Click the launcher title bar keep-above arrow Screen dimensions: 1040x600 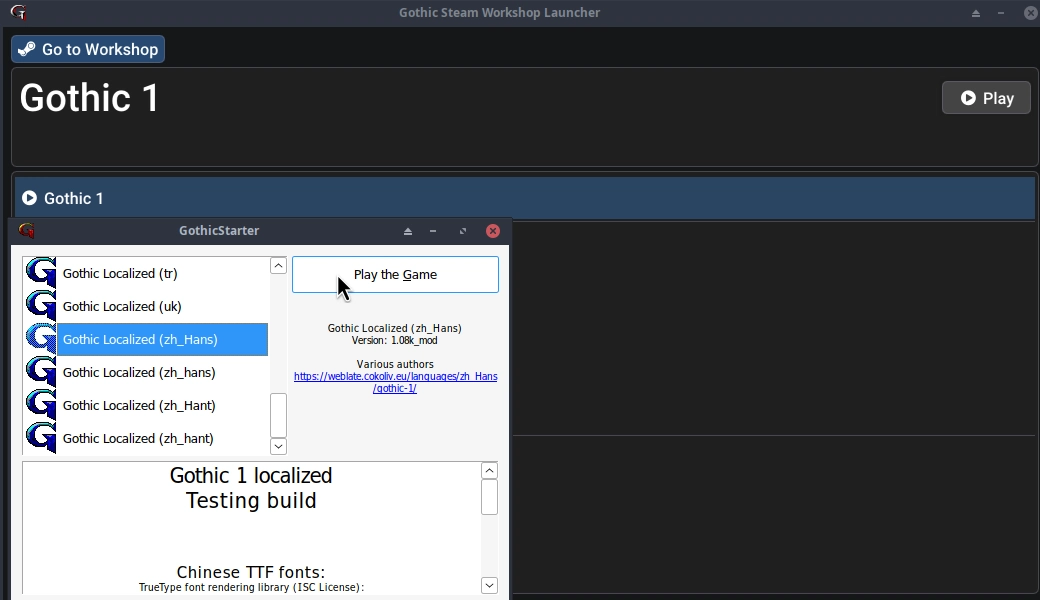[x=976, y=13]
